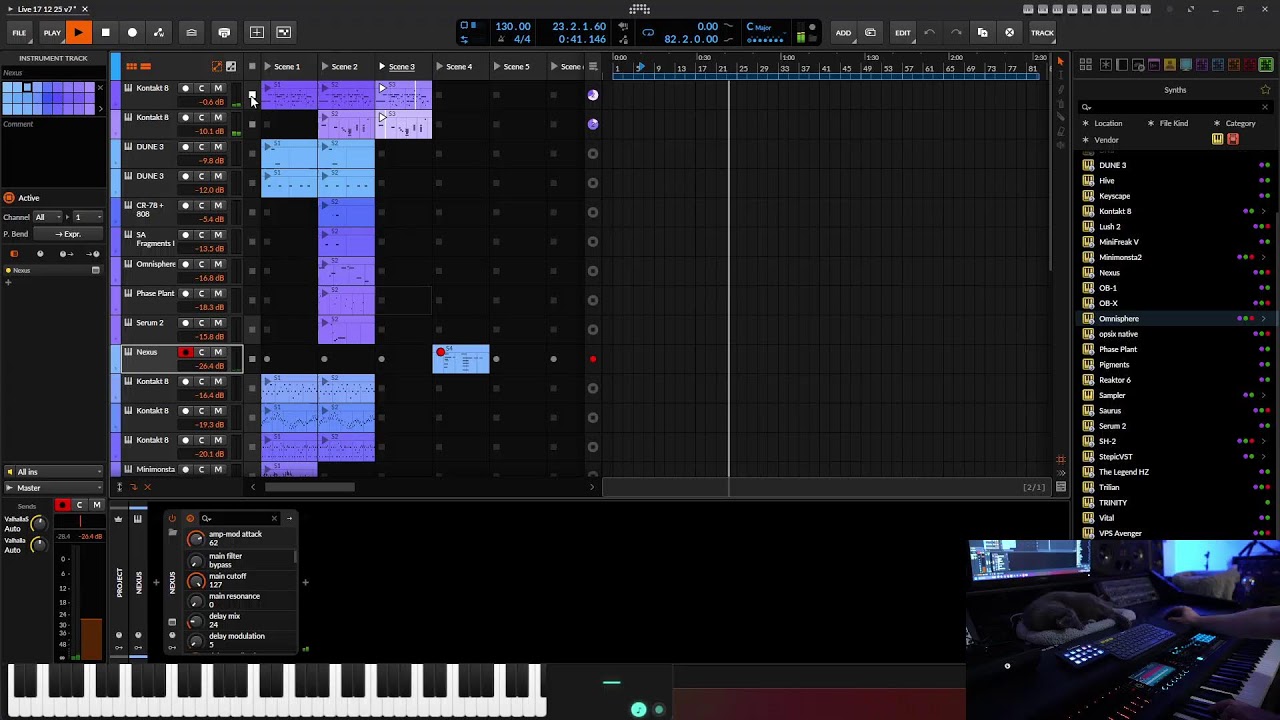The height and width of the screenshot is (720, 1280).
Task: Select Vital in the Synths list
Action: click(1106, 518)
